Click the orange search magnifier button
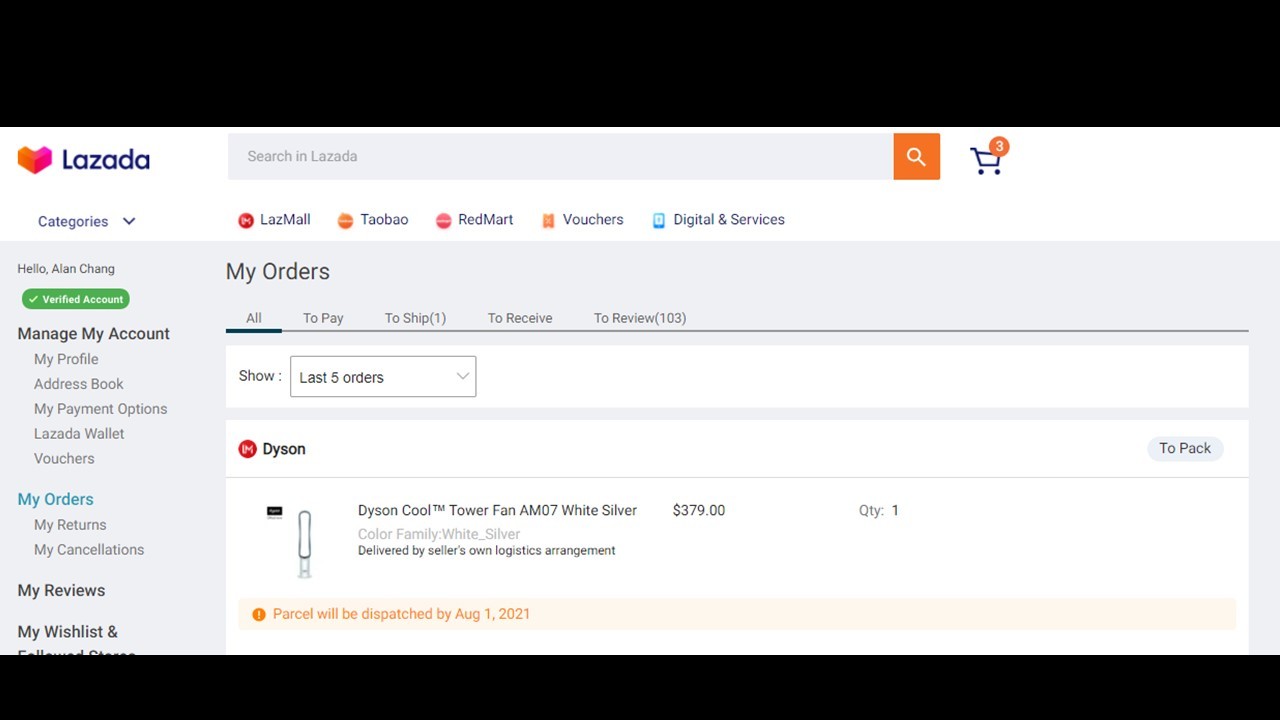 point(916,157)
